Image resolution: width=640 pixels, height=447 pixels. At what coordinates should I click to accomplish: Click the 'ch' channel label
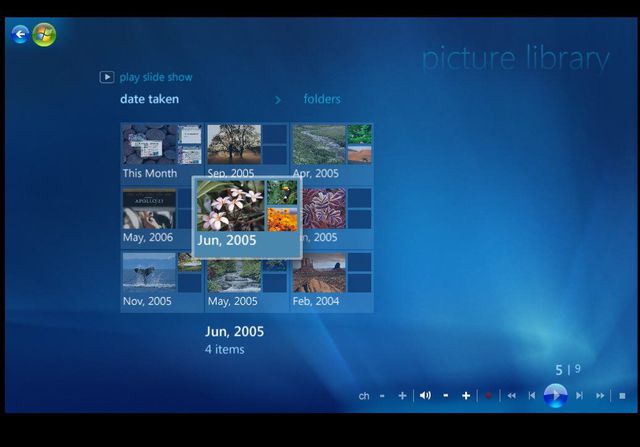coord(364,396)
